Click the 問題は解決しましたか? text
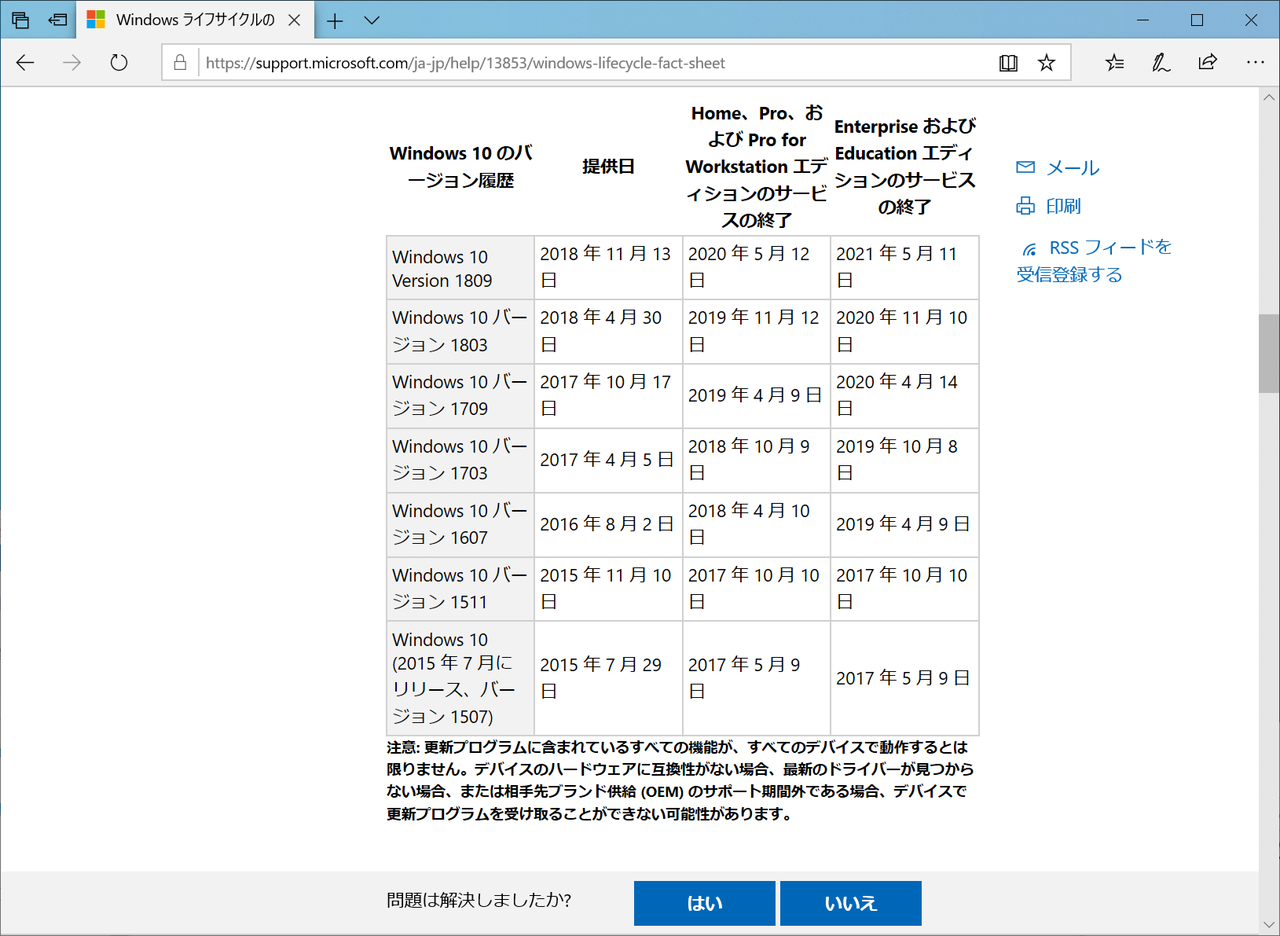Screen dimensions: 1280x936 pyautogui.click(x=479, y=900)
